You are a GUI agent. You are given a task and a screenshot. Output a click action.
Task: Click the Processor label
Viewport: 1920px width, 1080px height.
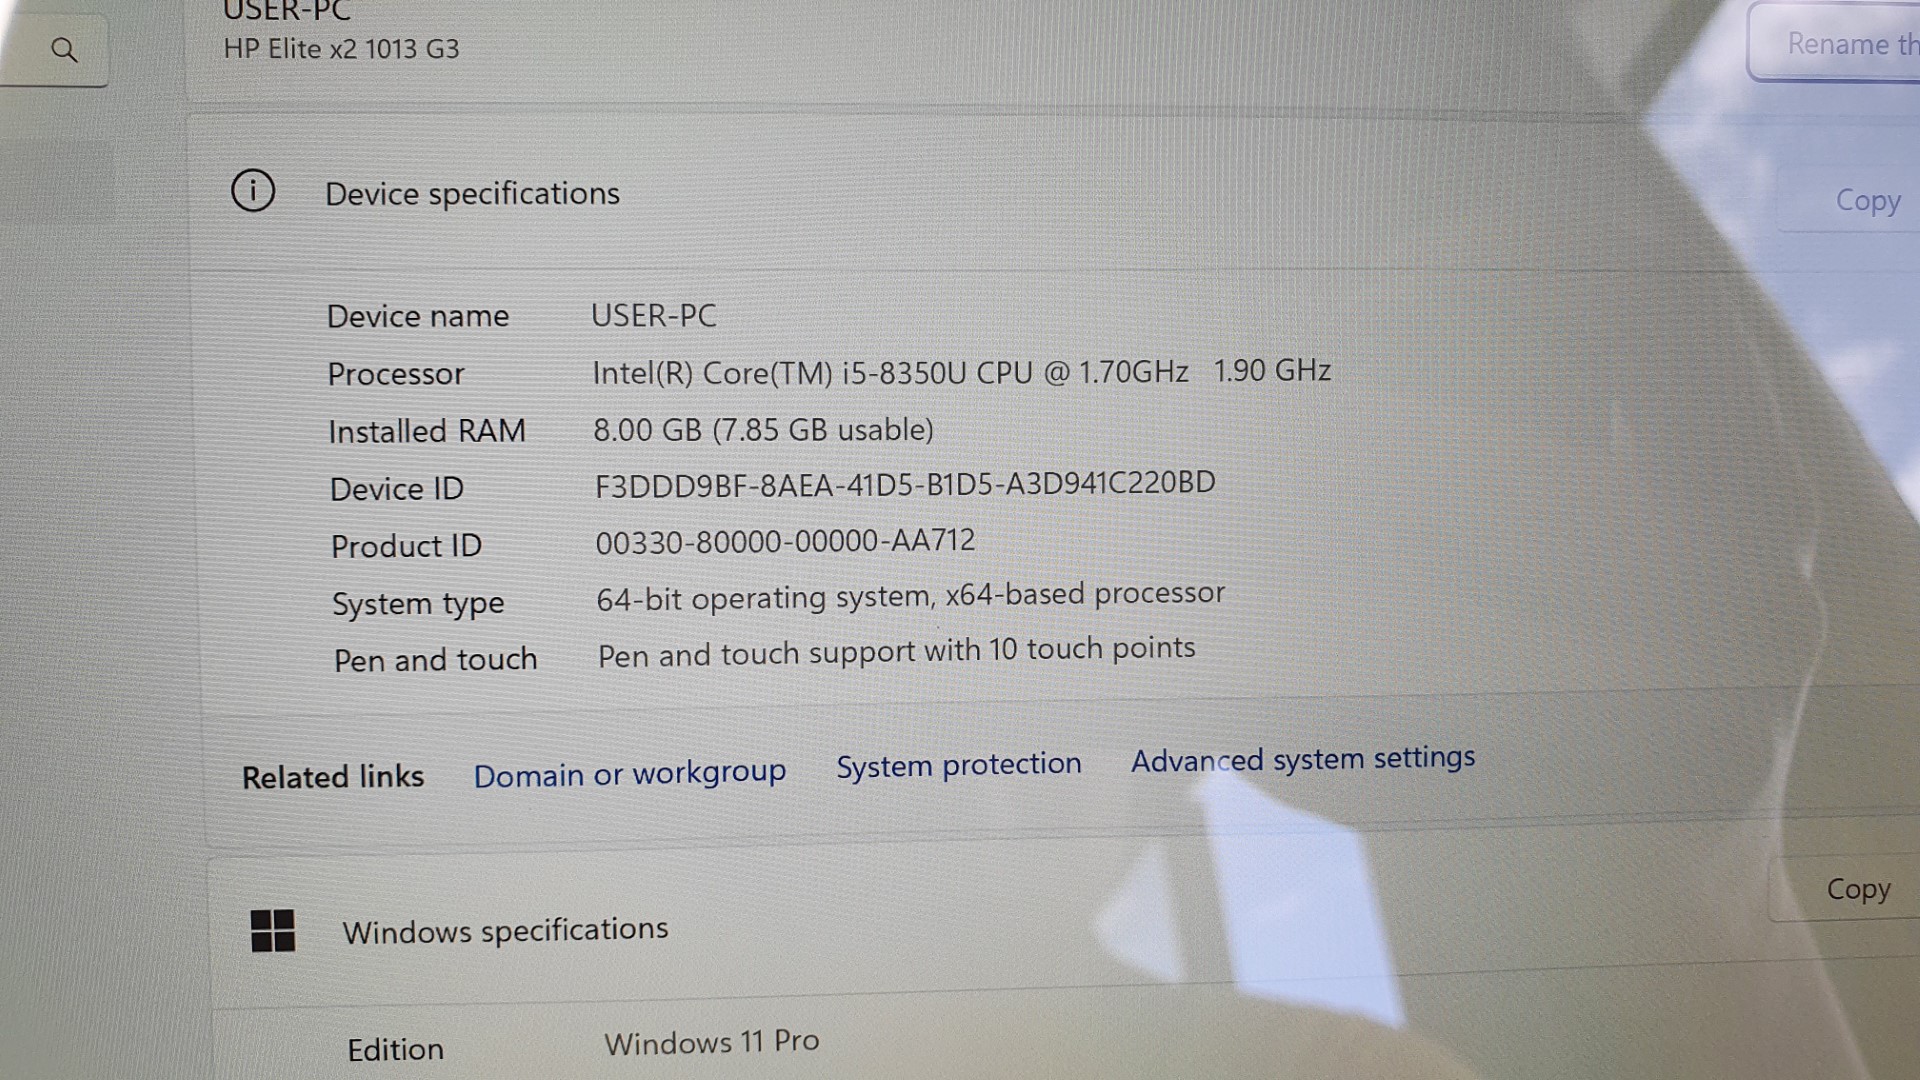396,374
